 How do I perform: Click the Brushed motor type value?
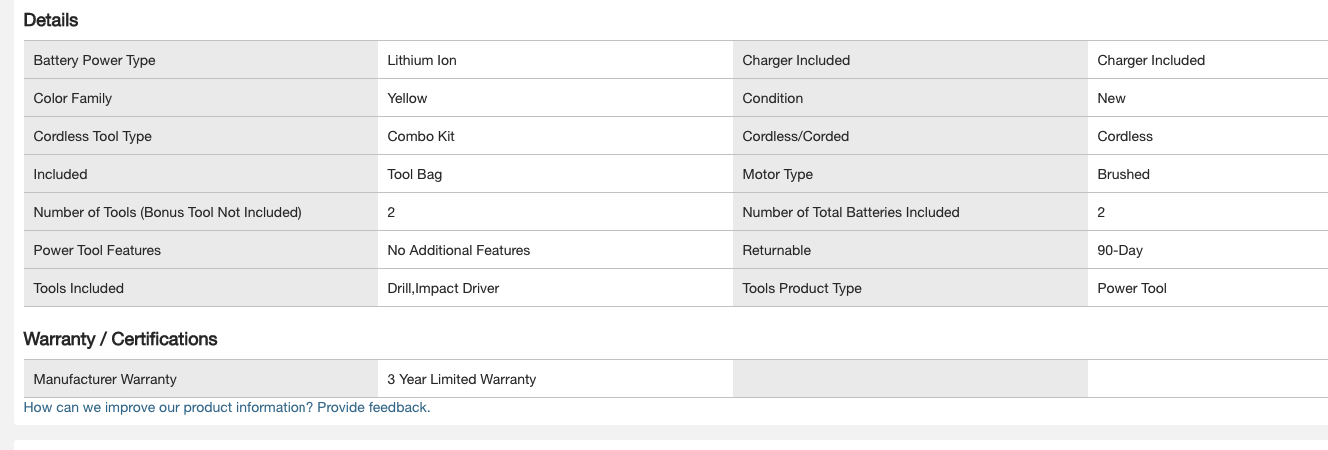(x=1123, y=174)
